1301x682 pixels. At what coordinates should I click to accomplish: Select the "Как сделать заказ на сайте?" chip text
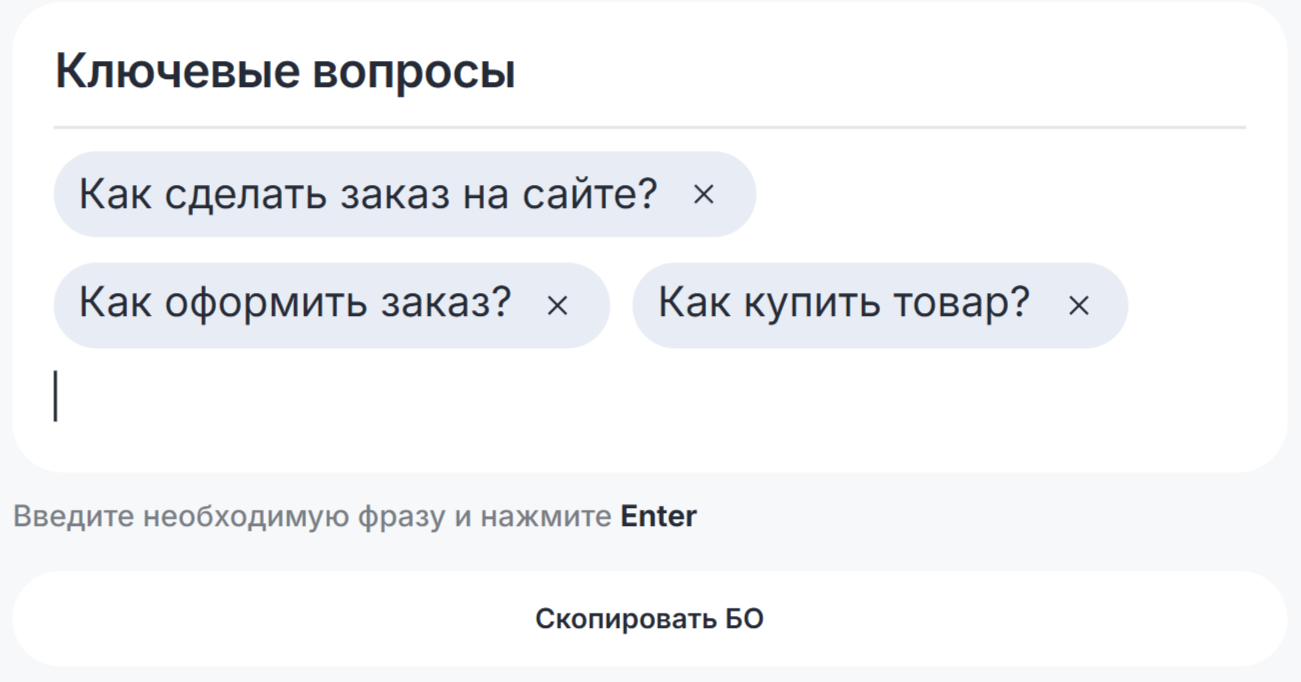tap(368, 194)
